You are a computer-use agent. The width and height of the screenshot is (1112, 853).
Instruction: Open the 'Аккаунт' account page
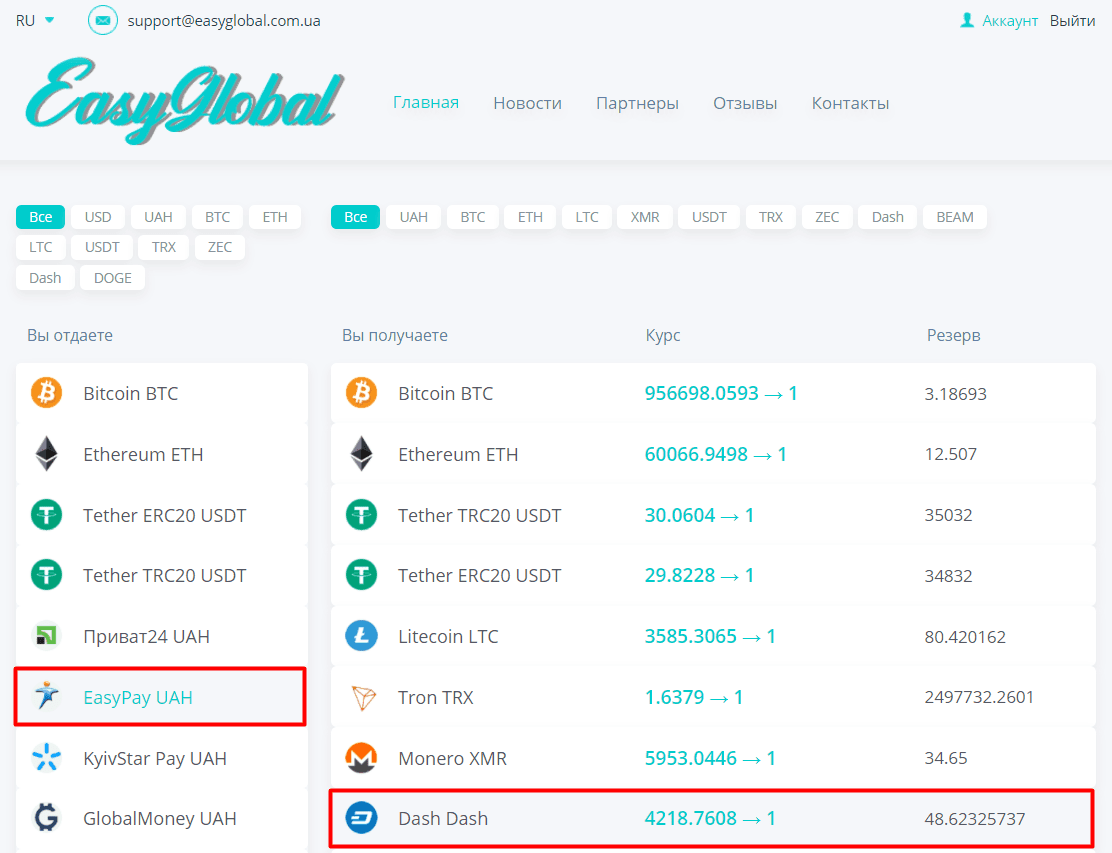pyautogui.click(x=1009, y=20)
